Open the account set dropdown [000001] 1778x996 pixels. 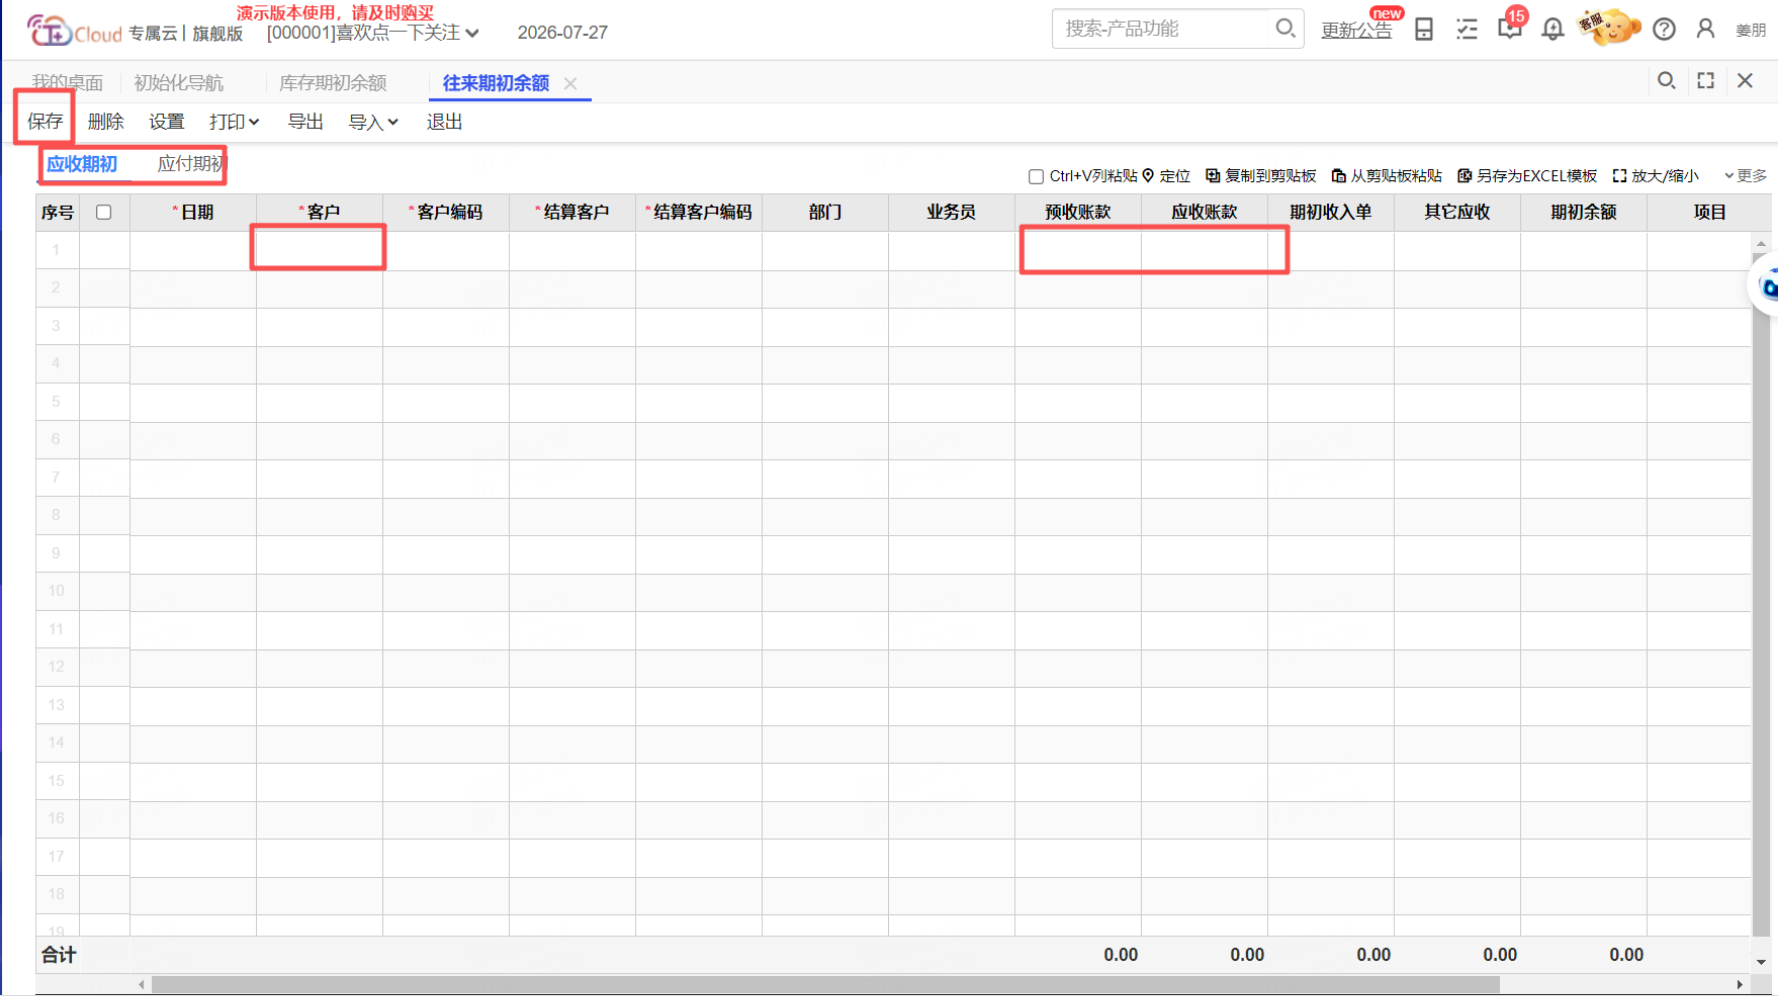point(373,33)
